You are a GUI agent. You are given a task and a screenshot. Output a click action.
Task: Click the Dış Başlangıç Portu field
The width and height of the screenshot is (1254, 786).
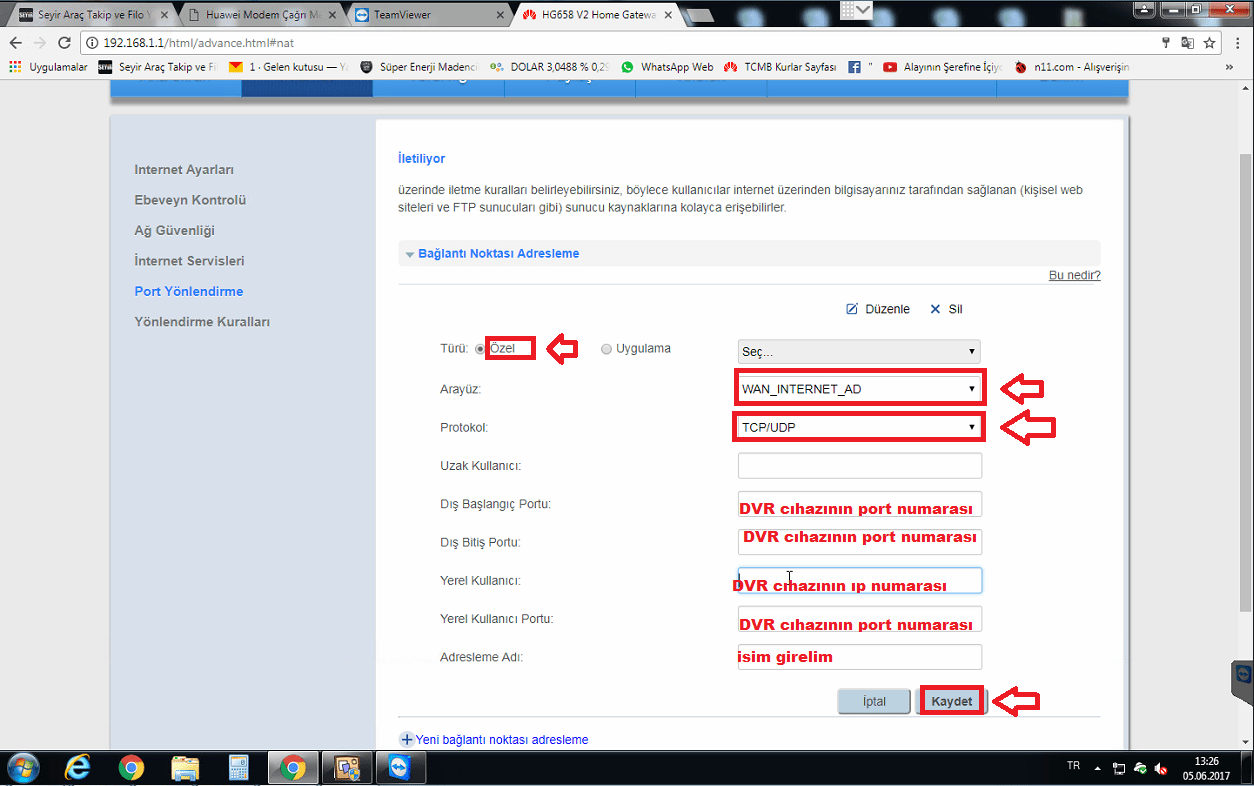(859, 504)
